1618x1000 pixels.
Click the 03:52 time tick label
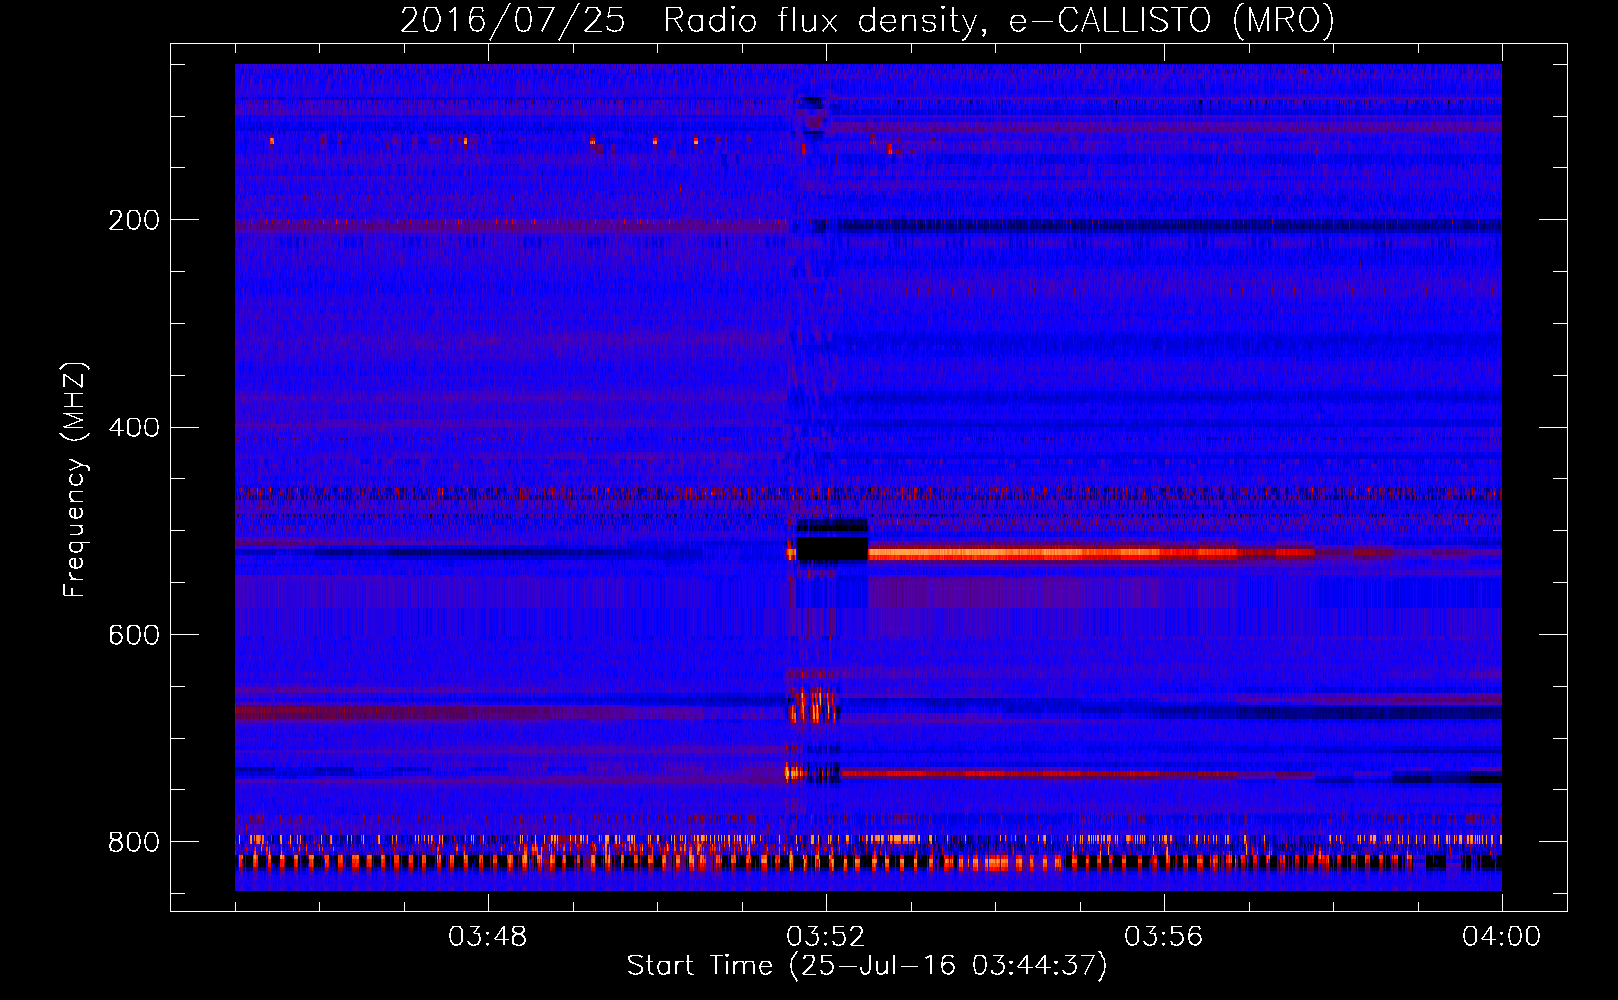(826, 937)
